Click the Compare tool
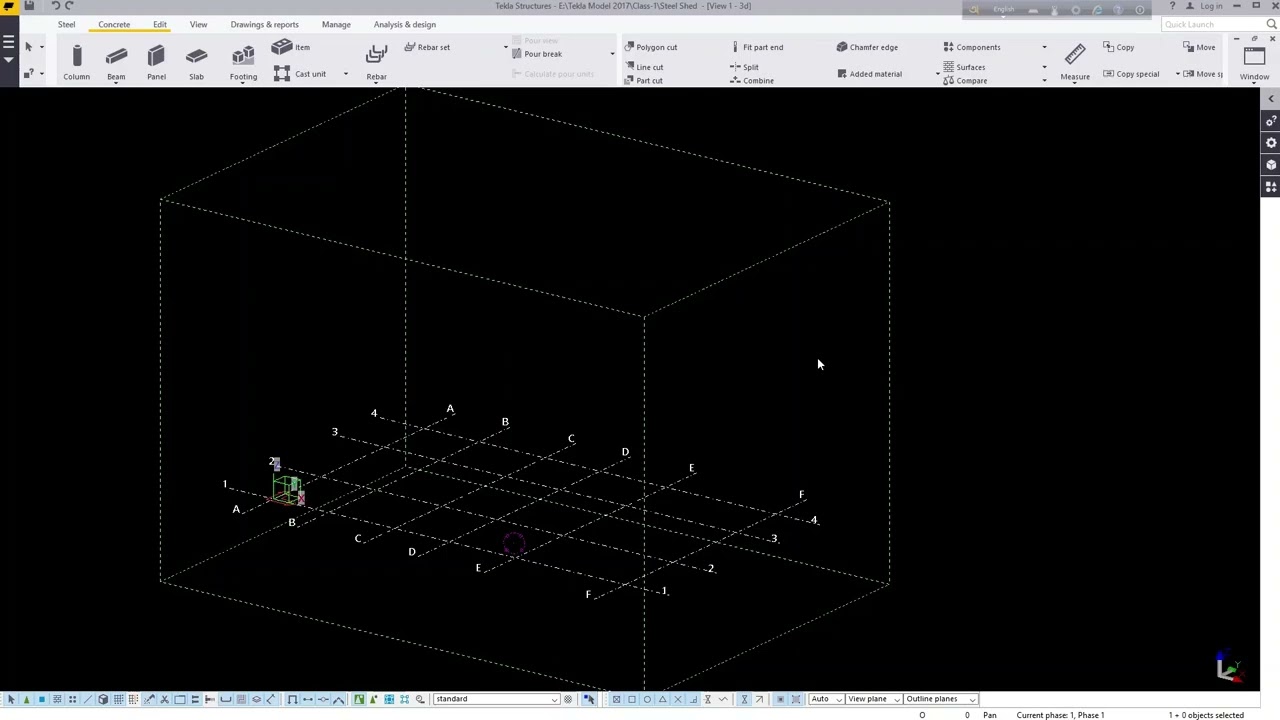Screen dimensions: 1280x720 click(x=965, y=80)
